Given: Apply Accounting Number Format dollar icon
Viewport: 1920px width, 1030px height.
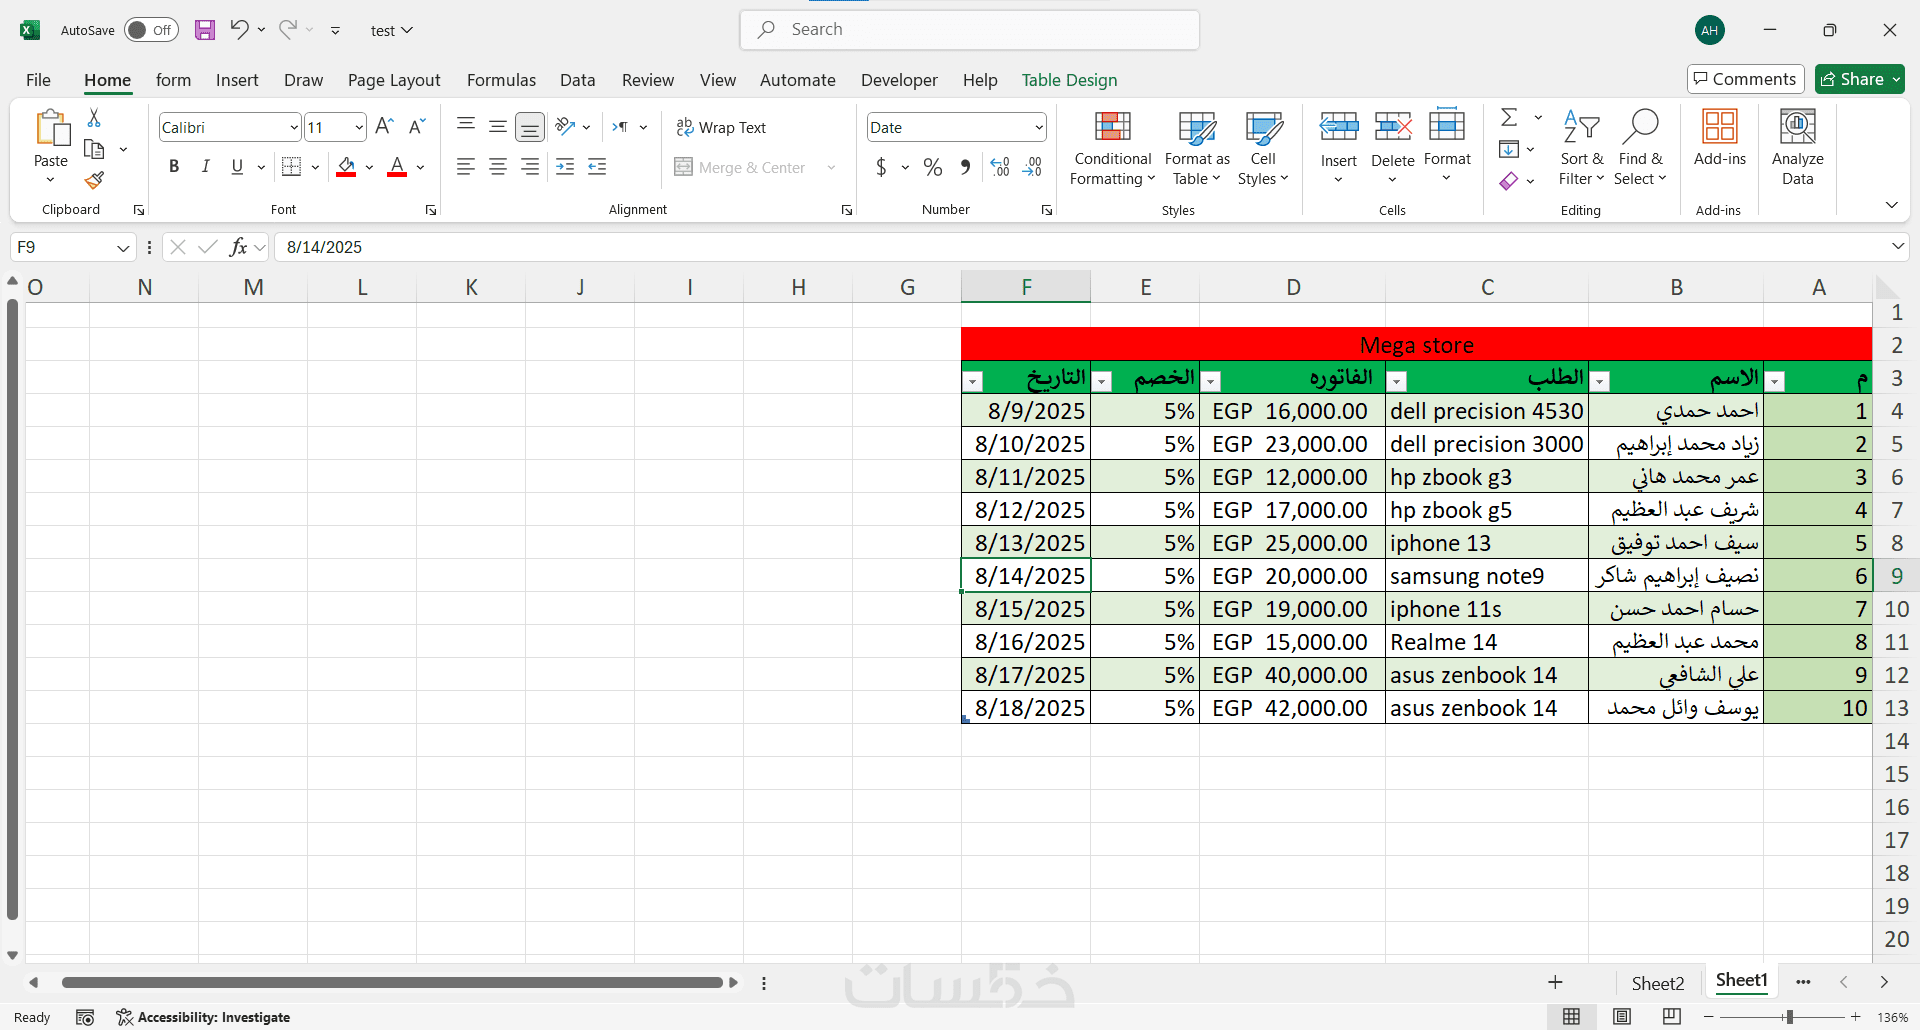Looking at the screenshot, I should pos(881,167).
